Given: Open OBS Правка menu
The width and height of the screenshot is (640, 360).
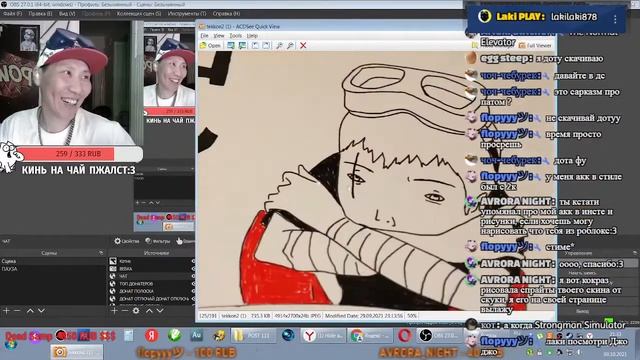Looking at the screenshot, I should [40, 13].
